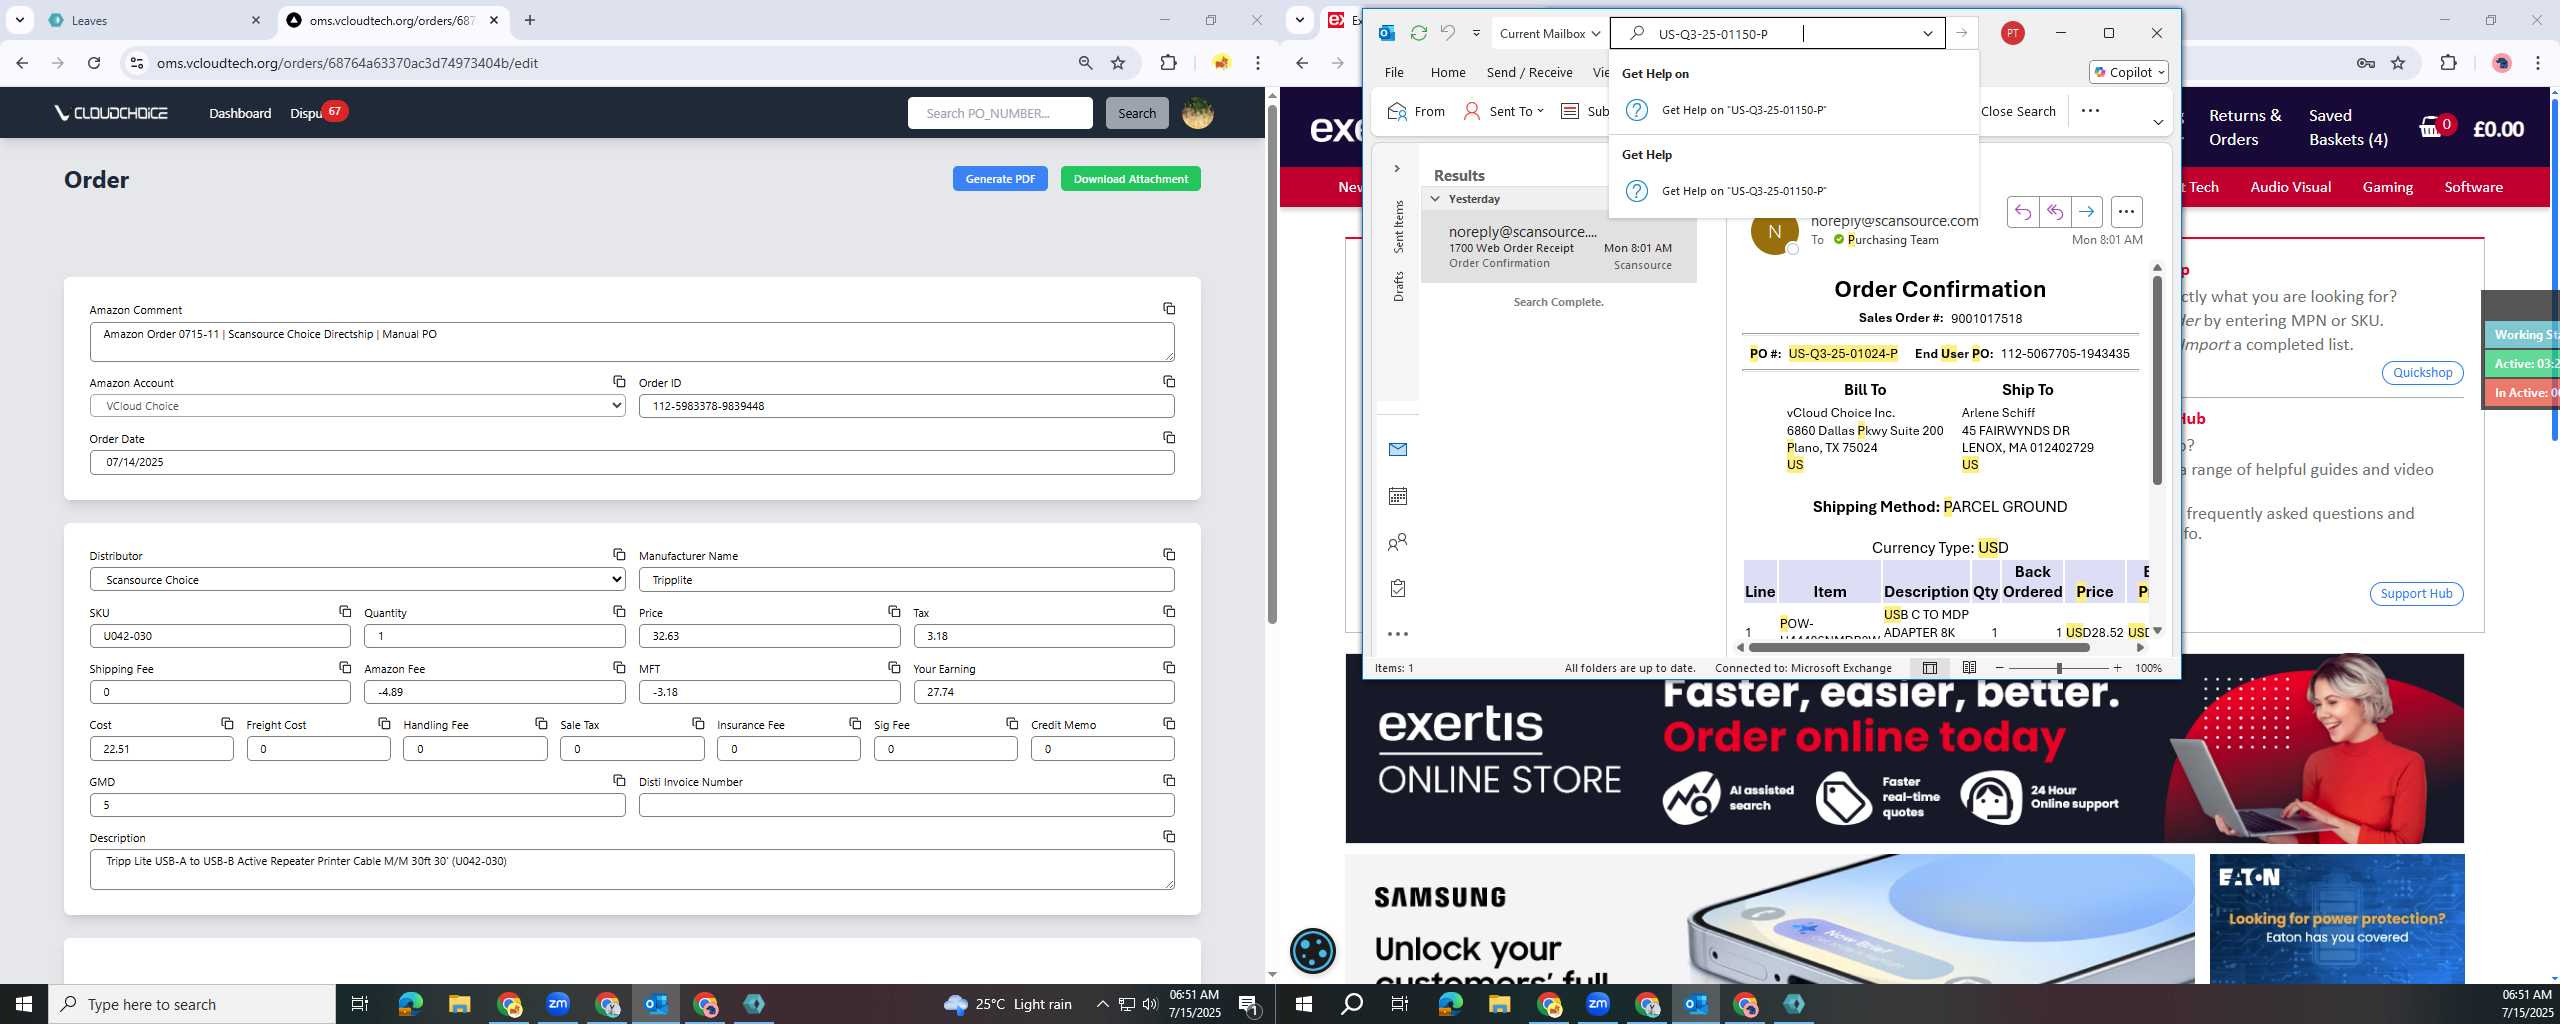Click Reply arrow in email header
The height and width of the screenshot is (1024, 2560).
click(2022, 212)
